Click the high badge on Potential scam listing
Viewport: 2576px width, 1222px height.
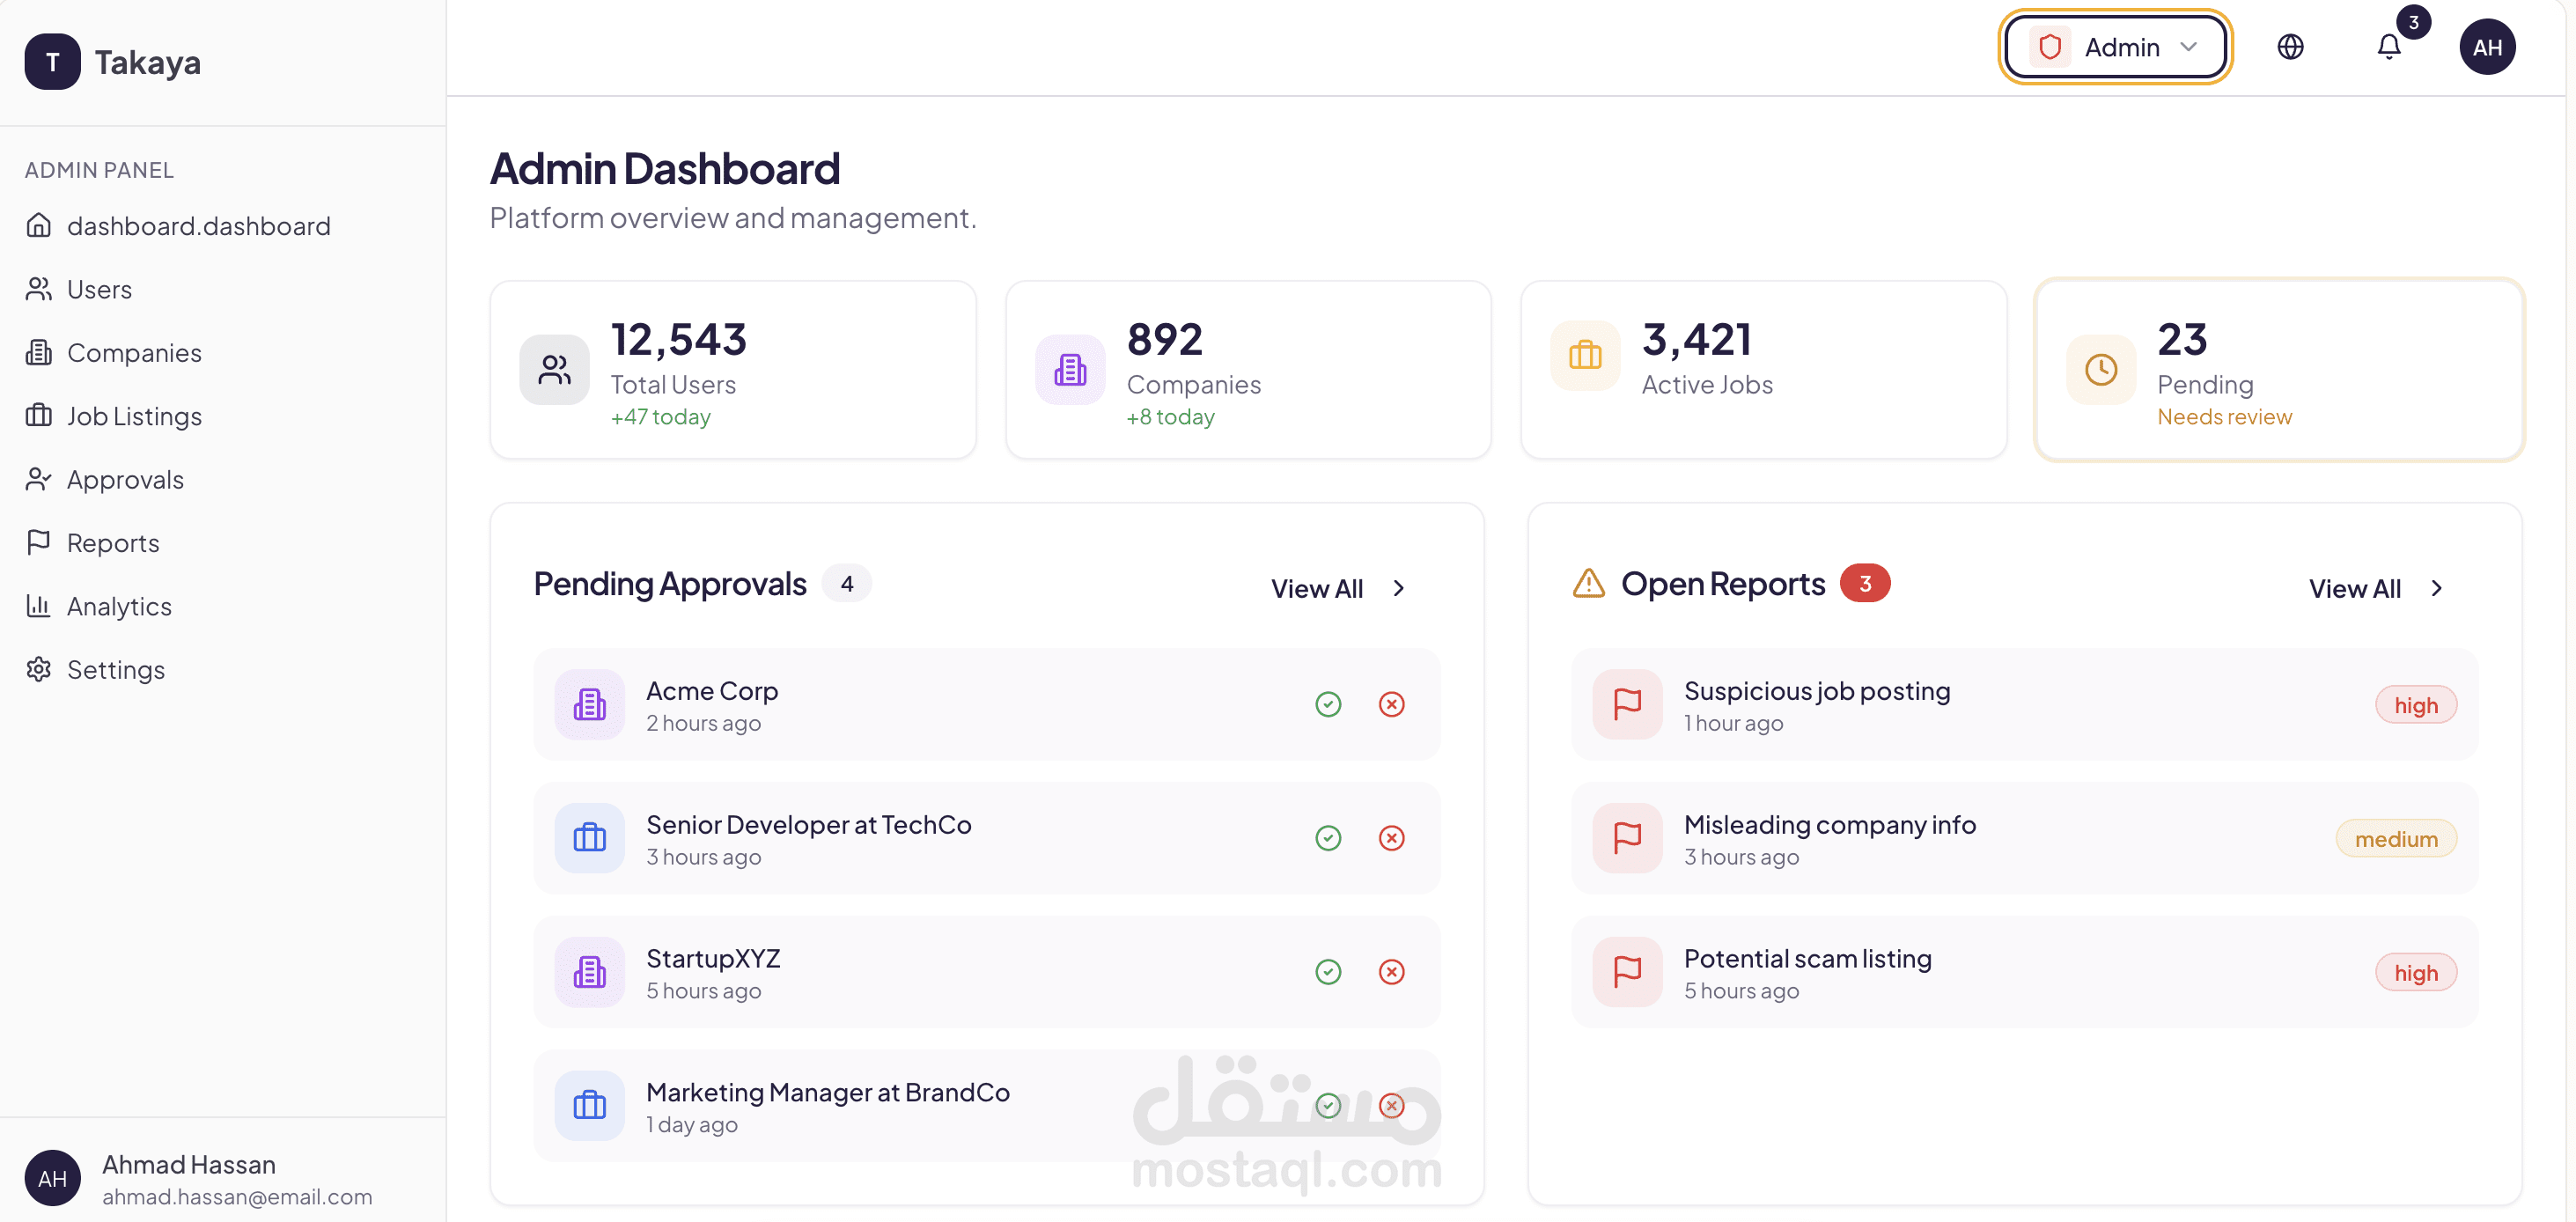tap(2415, 972)
